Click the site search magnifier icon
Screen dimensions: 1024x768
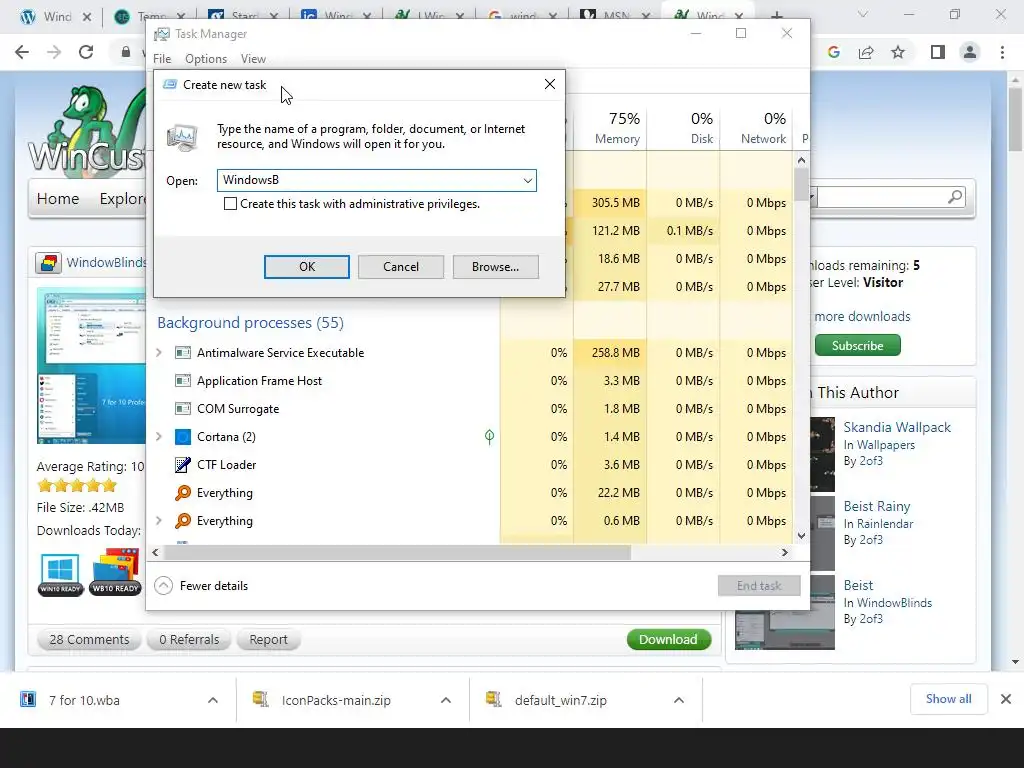[x=955, y=196]
